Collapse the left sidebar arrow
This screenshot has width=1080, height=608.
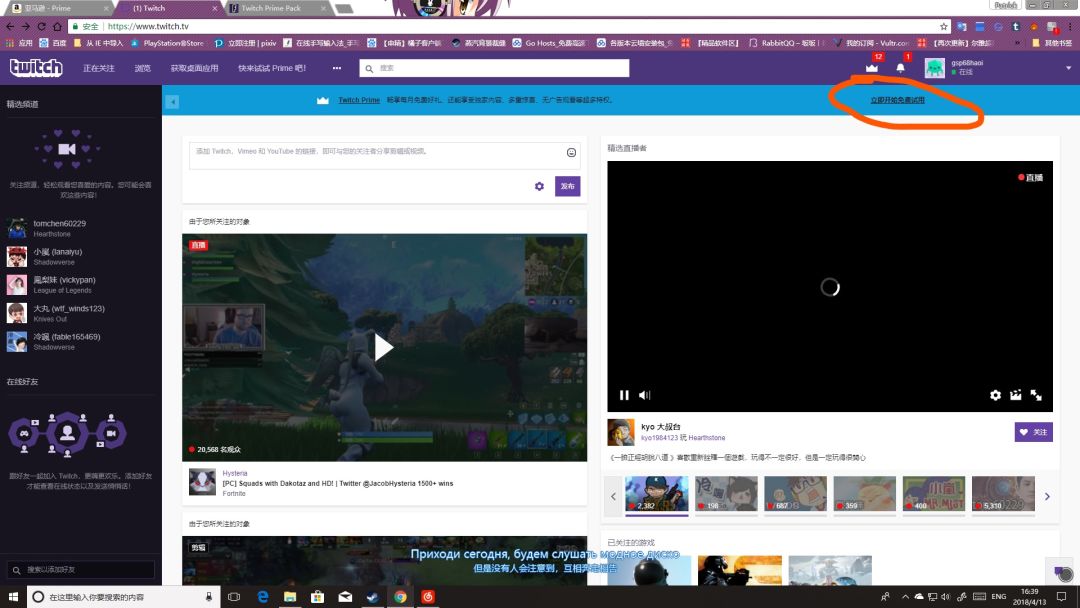pyautogui.click(x=172, y=102)
